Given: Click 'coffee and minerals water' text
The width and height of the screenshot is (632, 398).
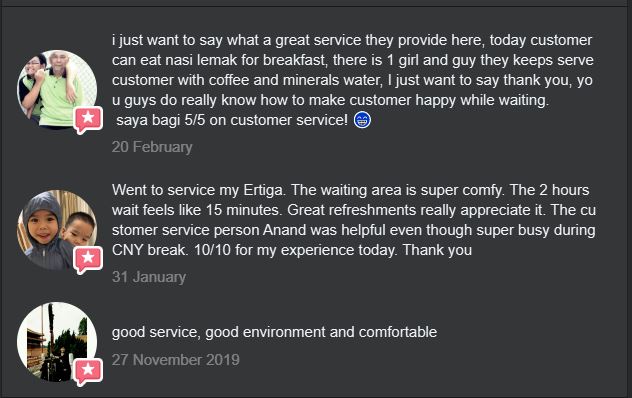Looking at the screenshot, I should pyautogui.click(x=295, y=80).
